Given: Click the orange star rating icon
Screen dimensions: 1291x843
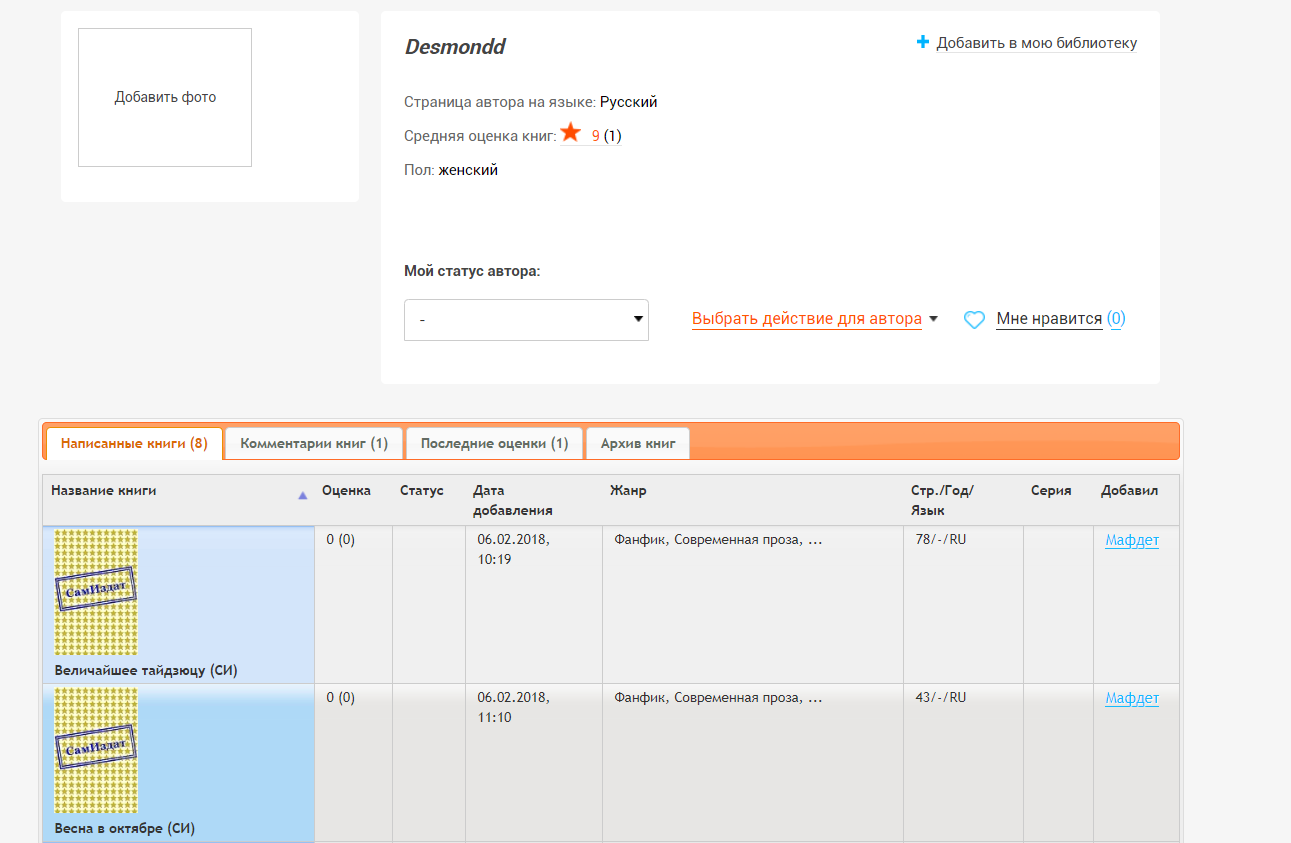Looking at the screenshot, I should (570, 132).
